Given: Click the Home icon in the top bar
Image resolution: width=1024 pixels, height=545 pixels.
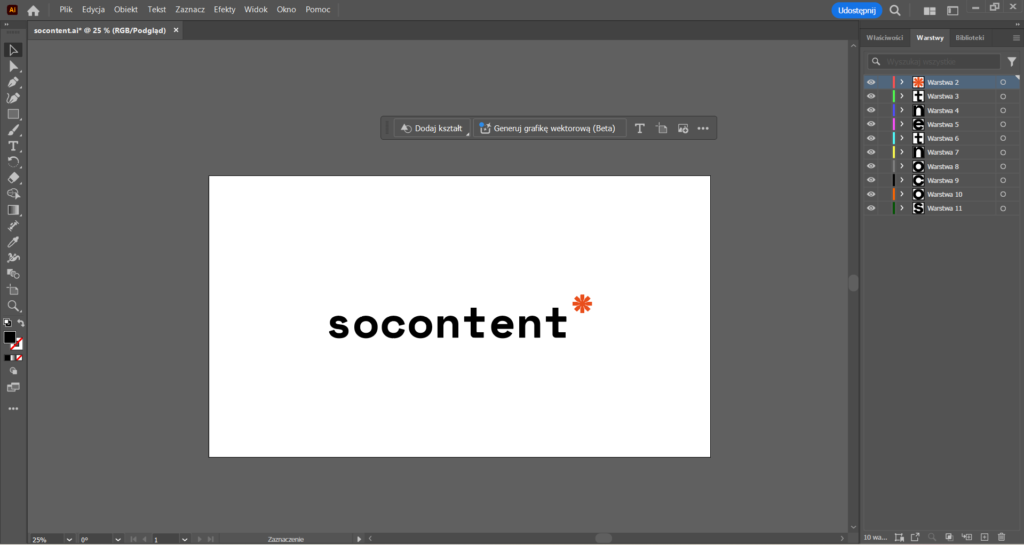Looking at the screenshot, I should pos(33,10).
